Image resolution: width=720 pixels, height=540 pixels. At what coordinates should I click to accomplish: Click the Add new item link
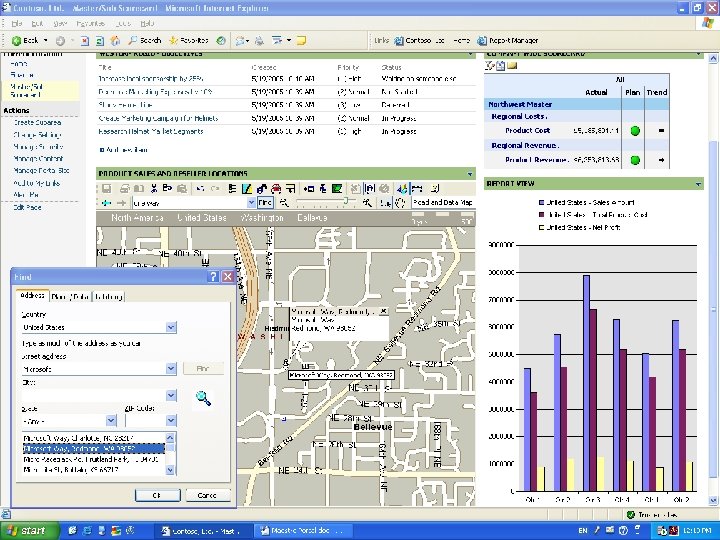[x=124, y=150]
